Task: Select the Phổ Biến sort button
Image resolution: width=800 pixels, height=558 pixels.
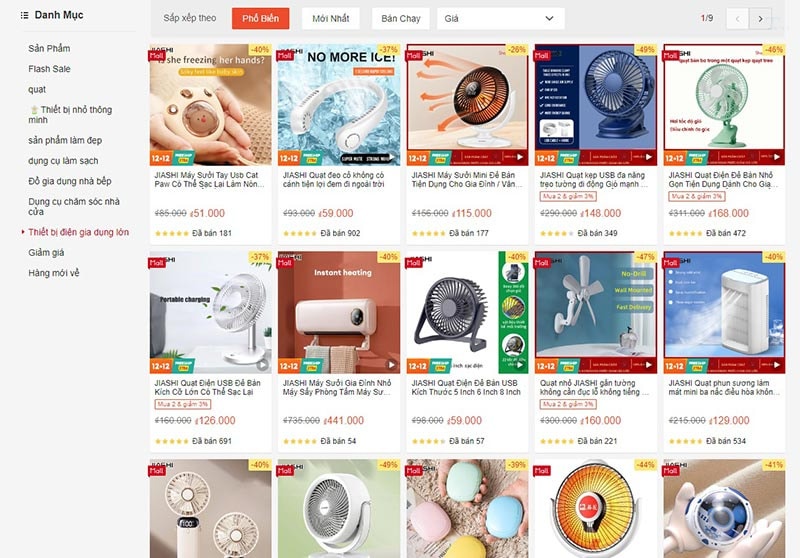Action: point(260,18)
